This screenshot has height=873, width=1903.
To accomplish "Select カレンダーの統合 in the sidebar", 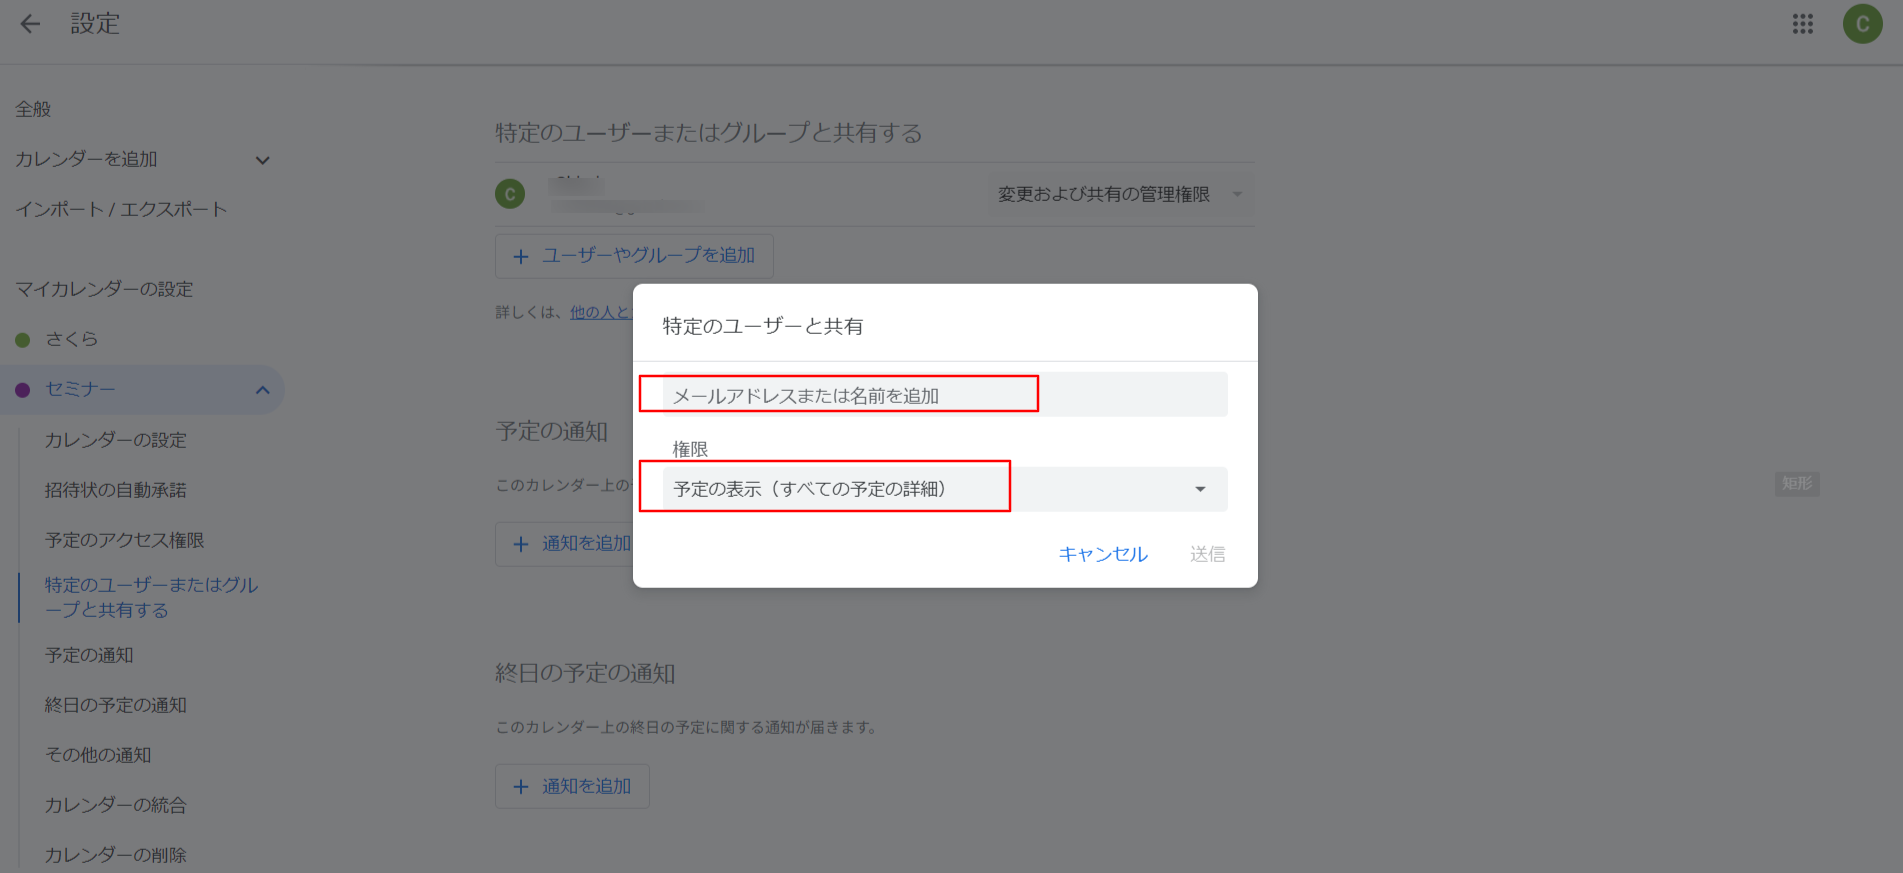I will point(116,805).
